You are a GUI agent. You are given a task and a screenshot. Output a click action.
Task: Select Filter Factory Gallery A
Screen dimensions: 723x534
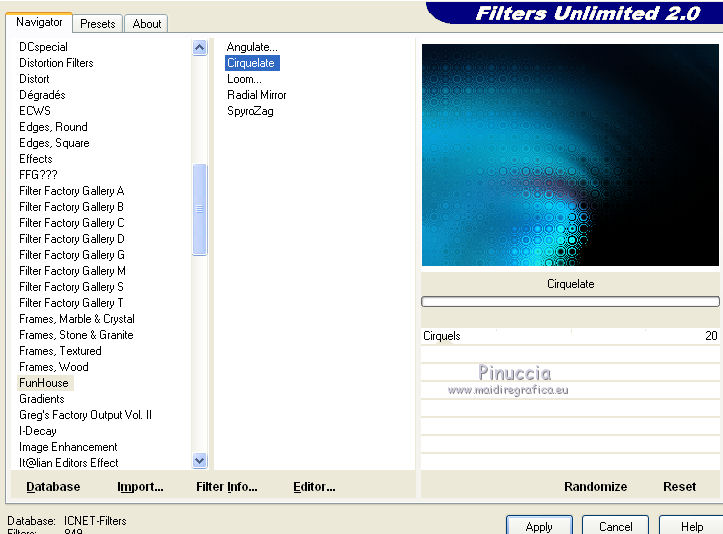pyautogui.click(x=72, y=191)
